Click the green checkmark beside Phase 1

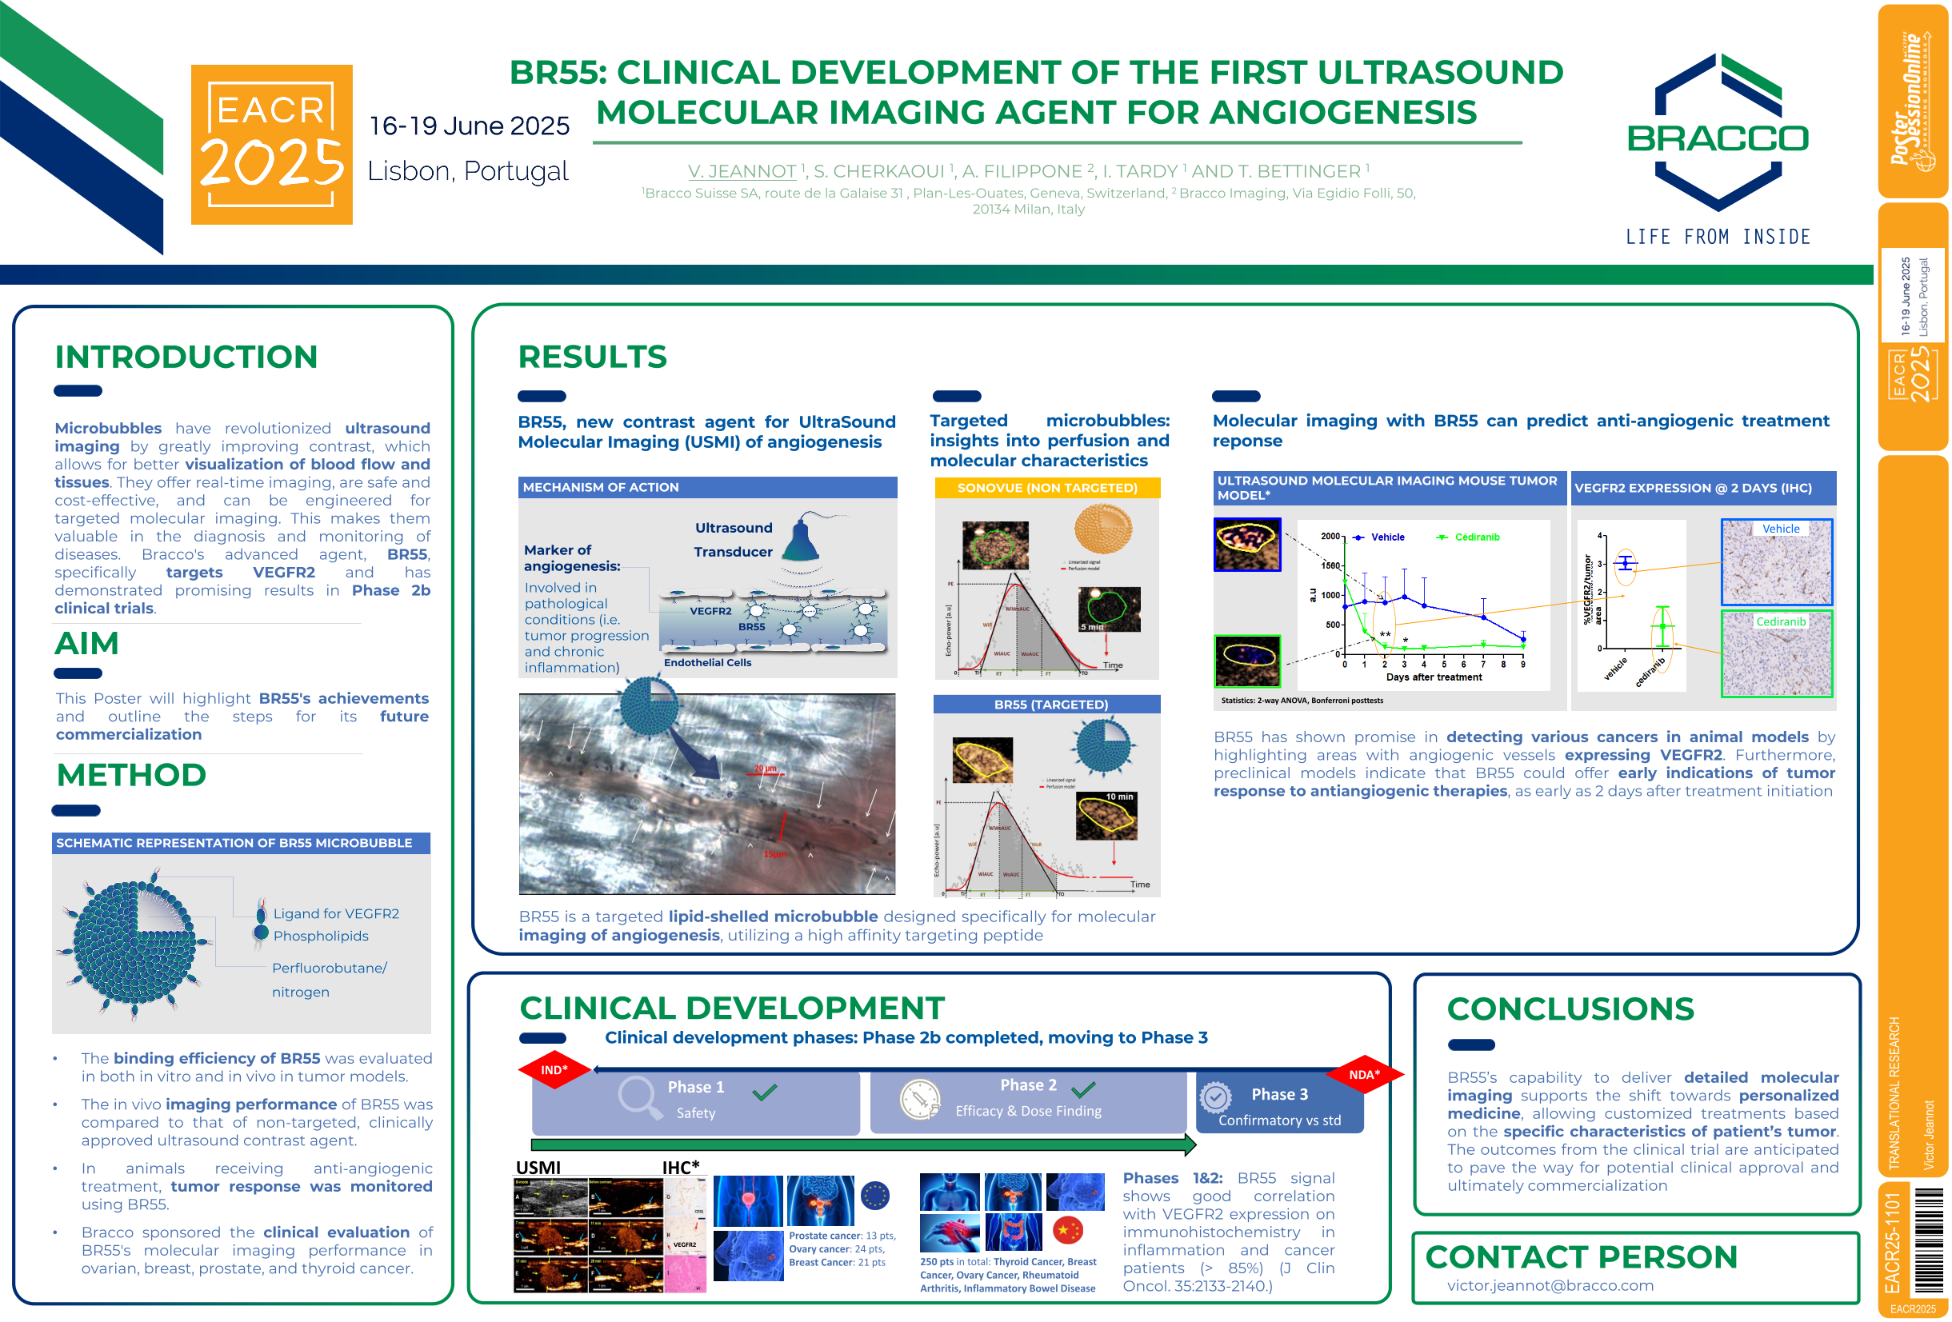coord(765,1092)
